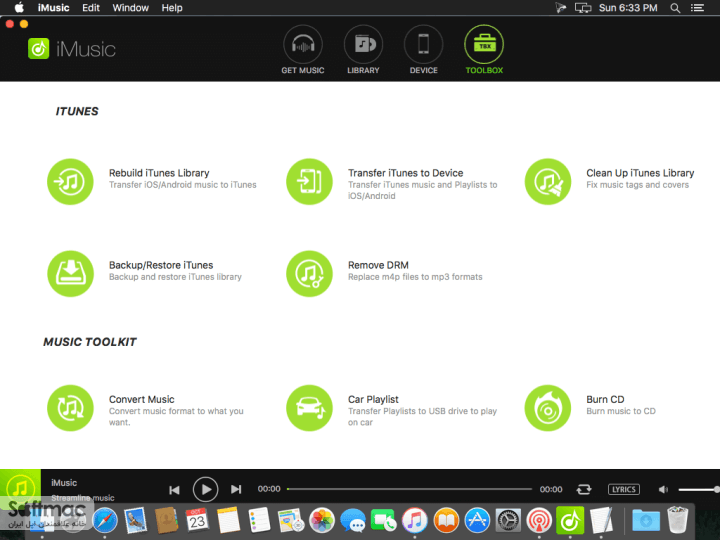Screen dimensions: 720x540
Task: Open the Apple menu
Action: pyautogui.click(x=19, y=7)
